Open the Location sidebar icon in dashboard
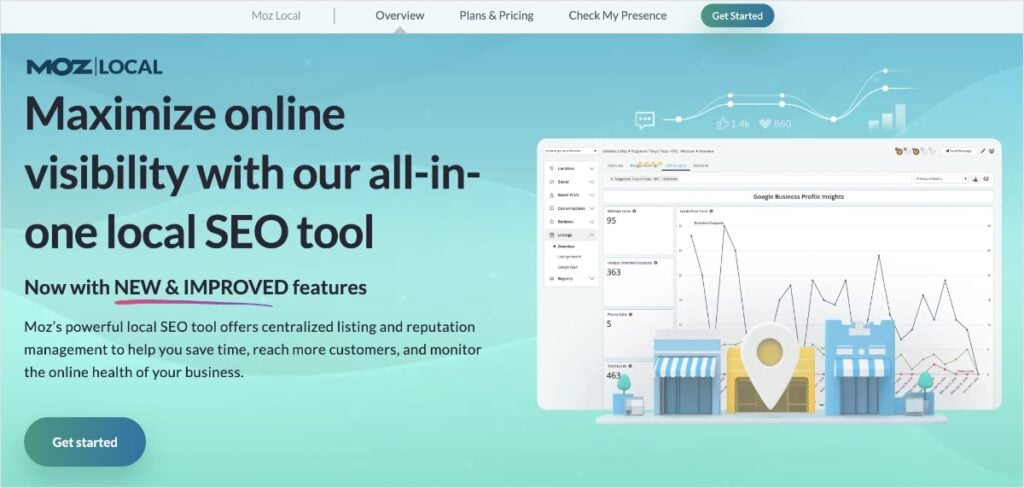The height and width of the screenshot is (488, 1024). [x=551, y=169]
